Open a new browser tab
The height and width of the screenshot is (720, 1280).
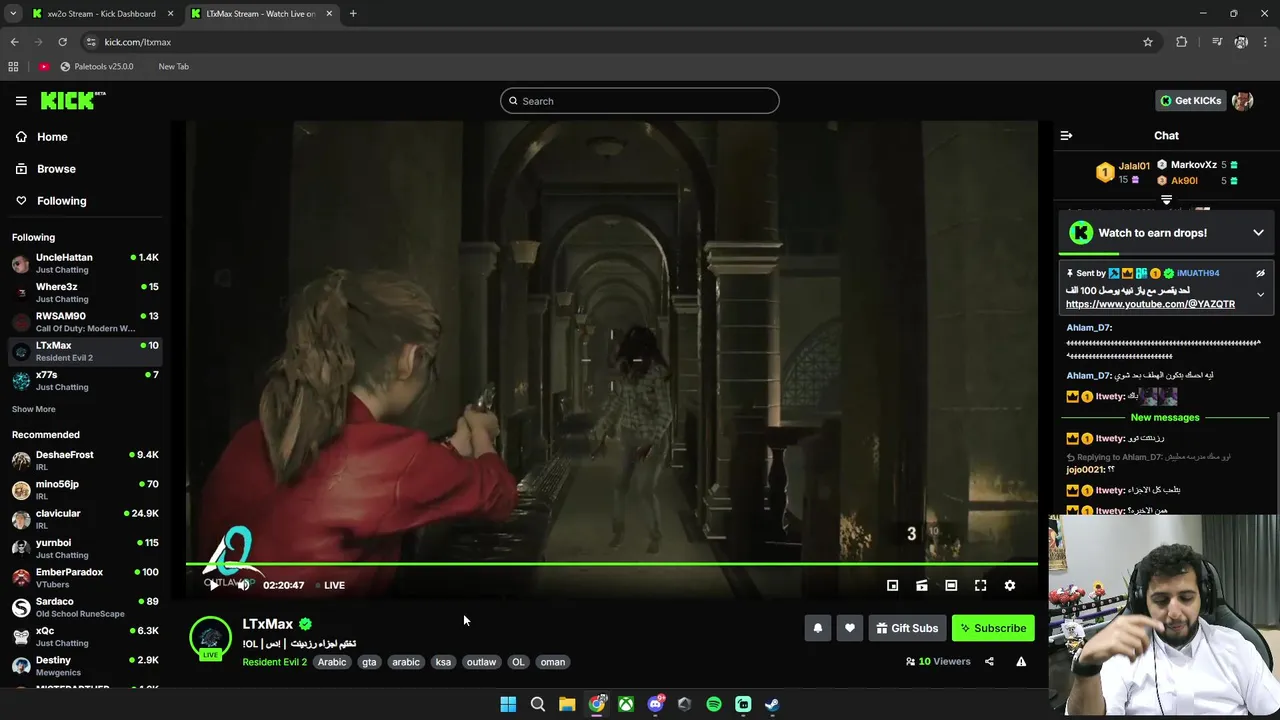(x=353, y=14)
